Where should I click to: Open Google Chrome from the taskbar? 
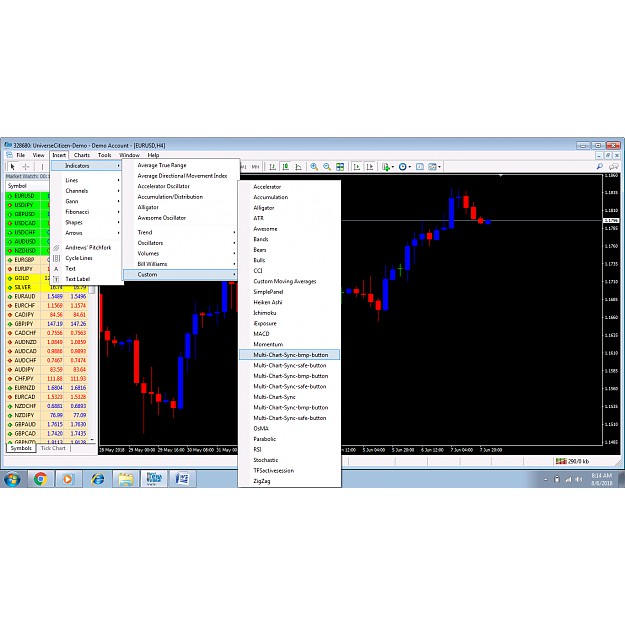[x=40, y=478]
